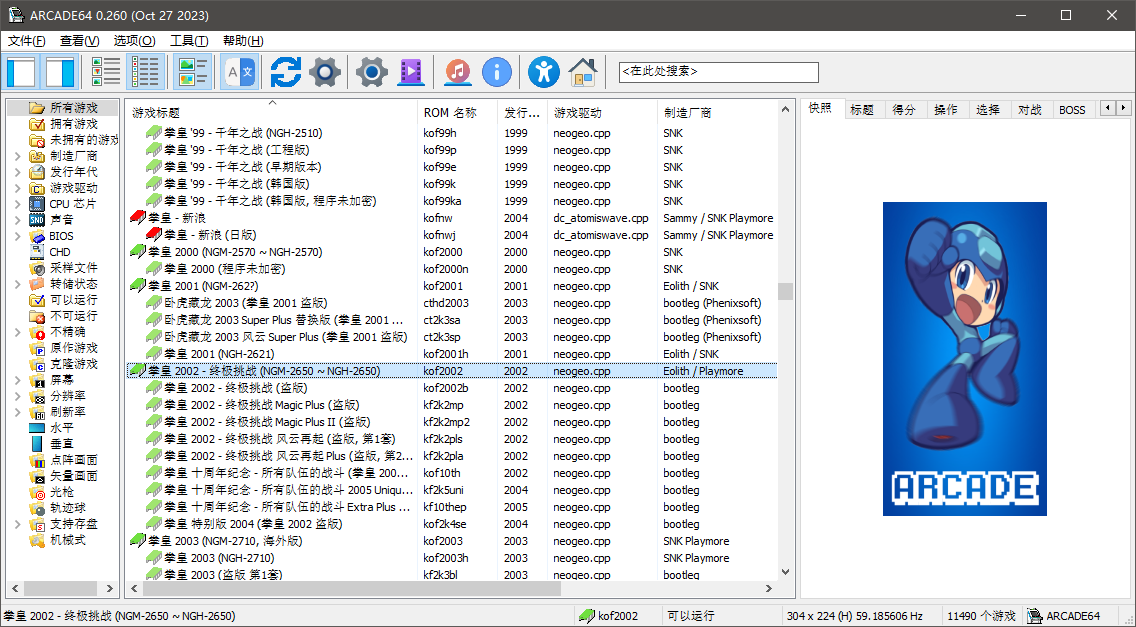The image size is (1136, 627).
Task: Select 点阵画面 filter in tree
Action: point(73,460)
